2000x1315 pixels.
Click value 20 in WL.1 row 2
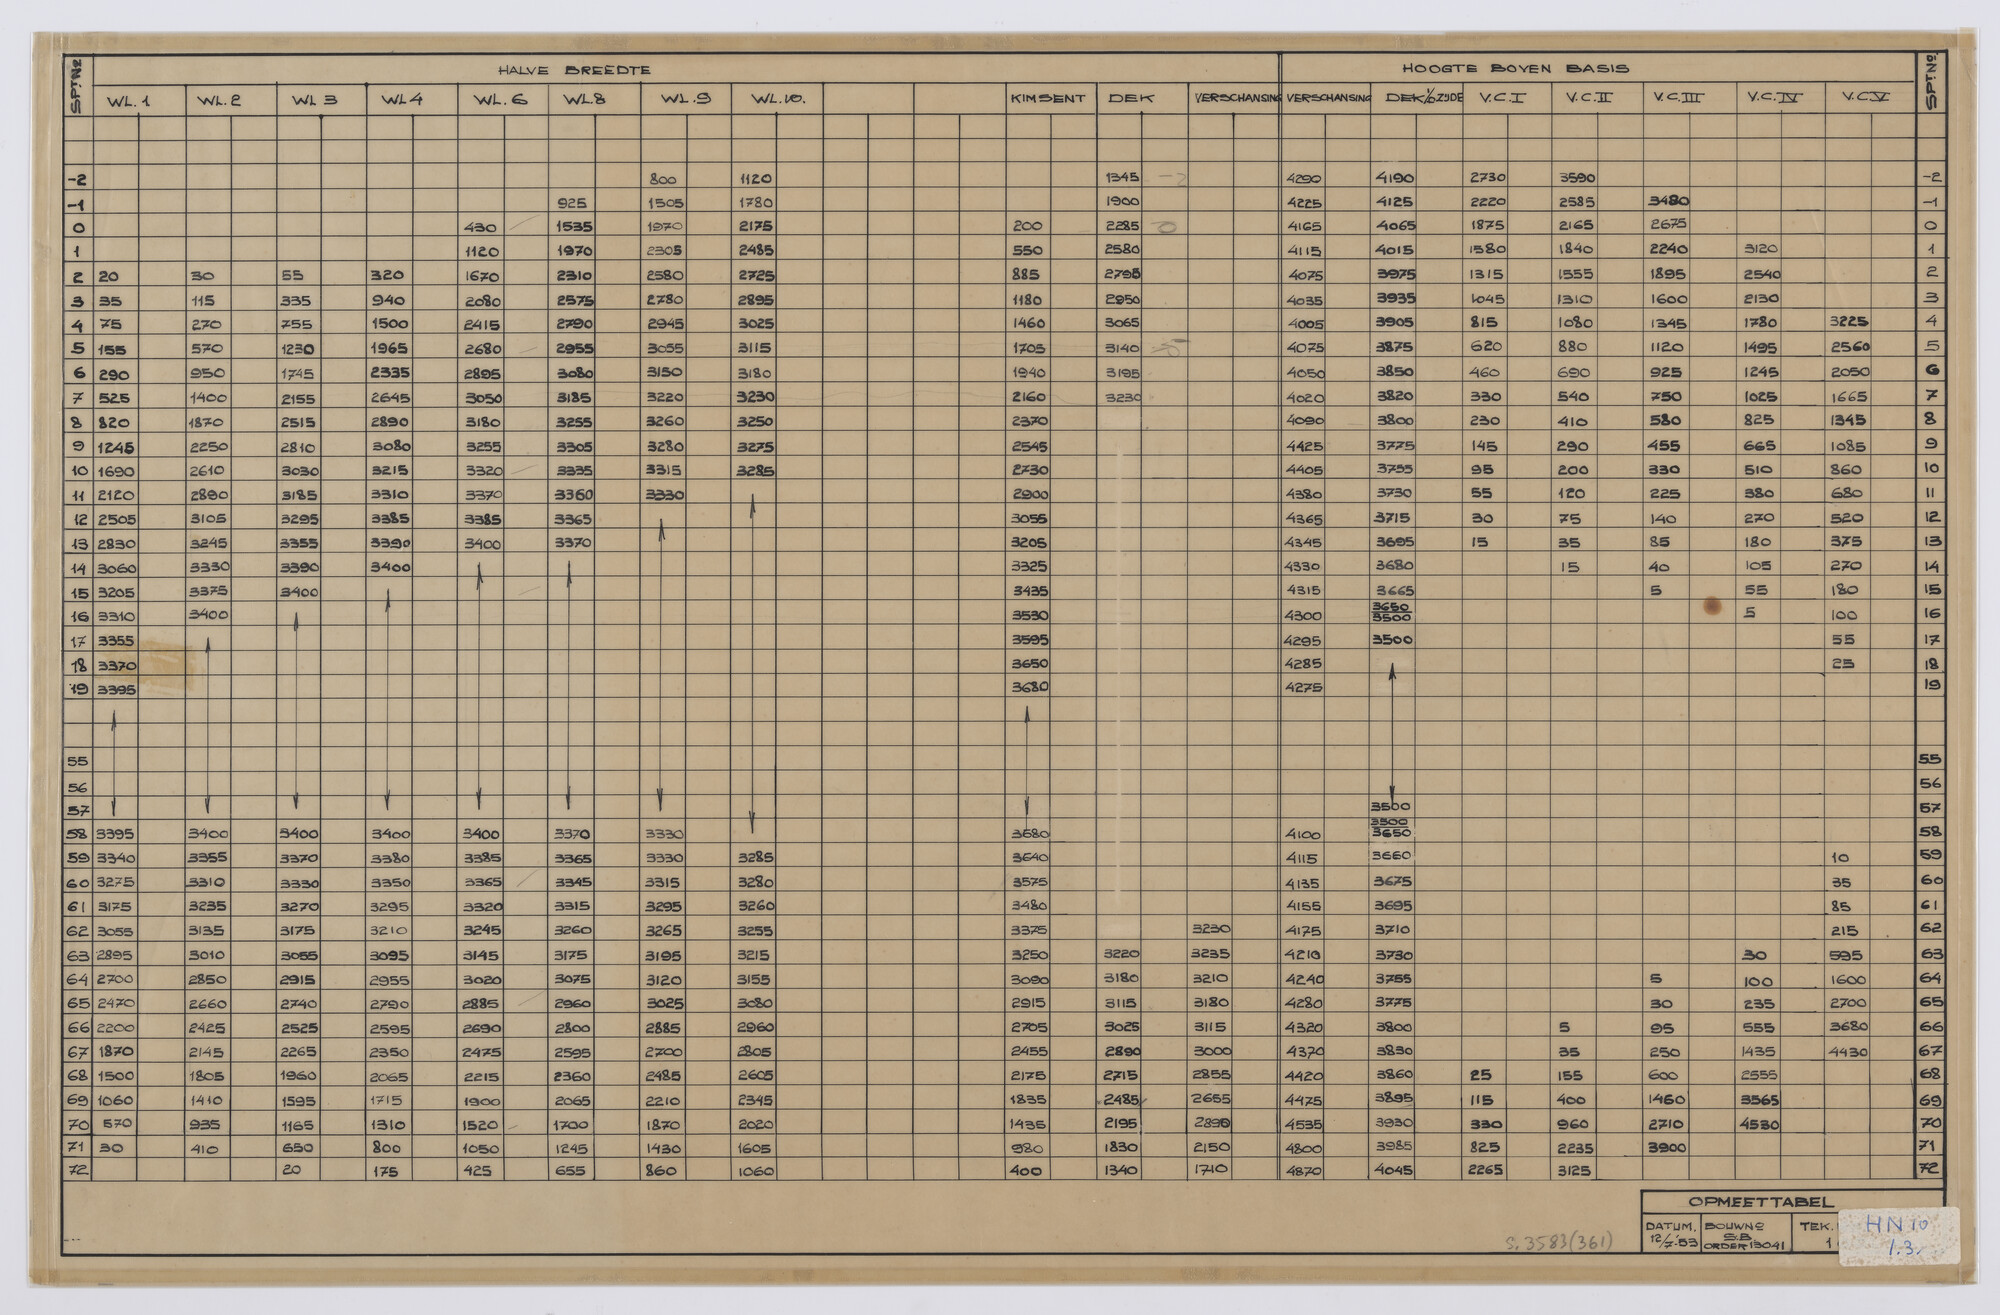click(x=108, y=277)
